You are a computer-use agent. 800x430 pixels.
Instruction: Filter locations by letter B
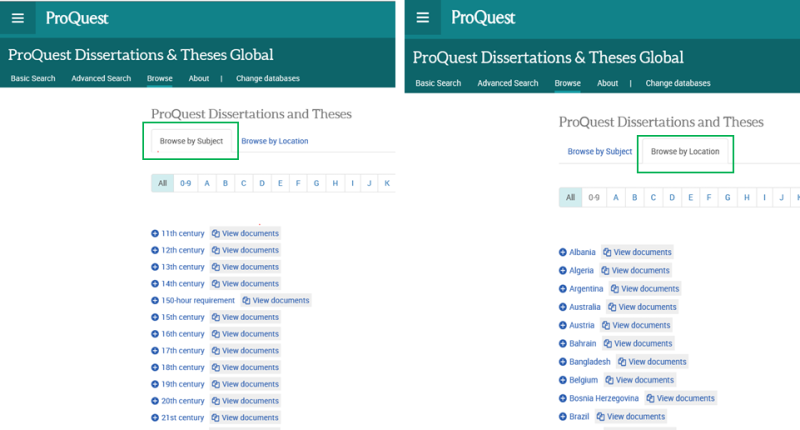pos(634,197)
